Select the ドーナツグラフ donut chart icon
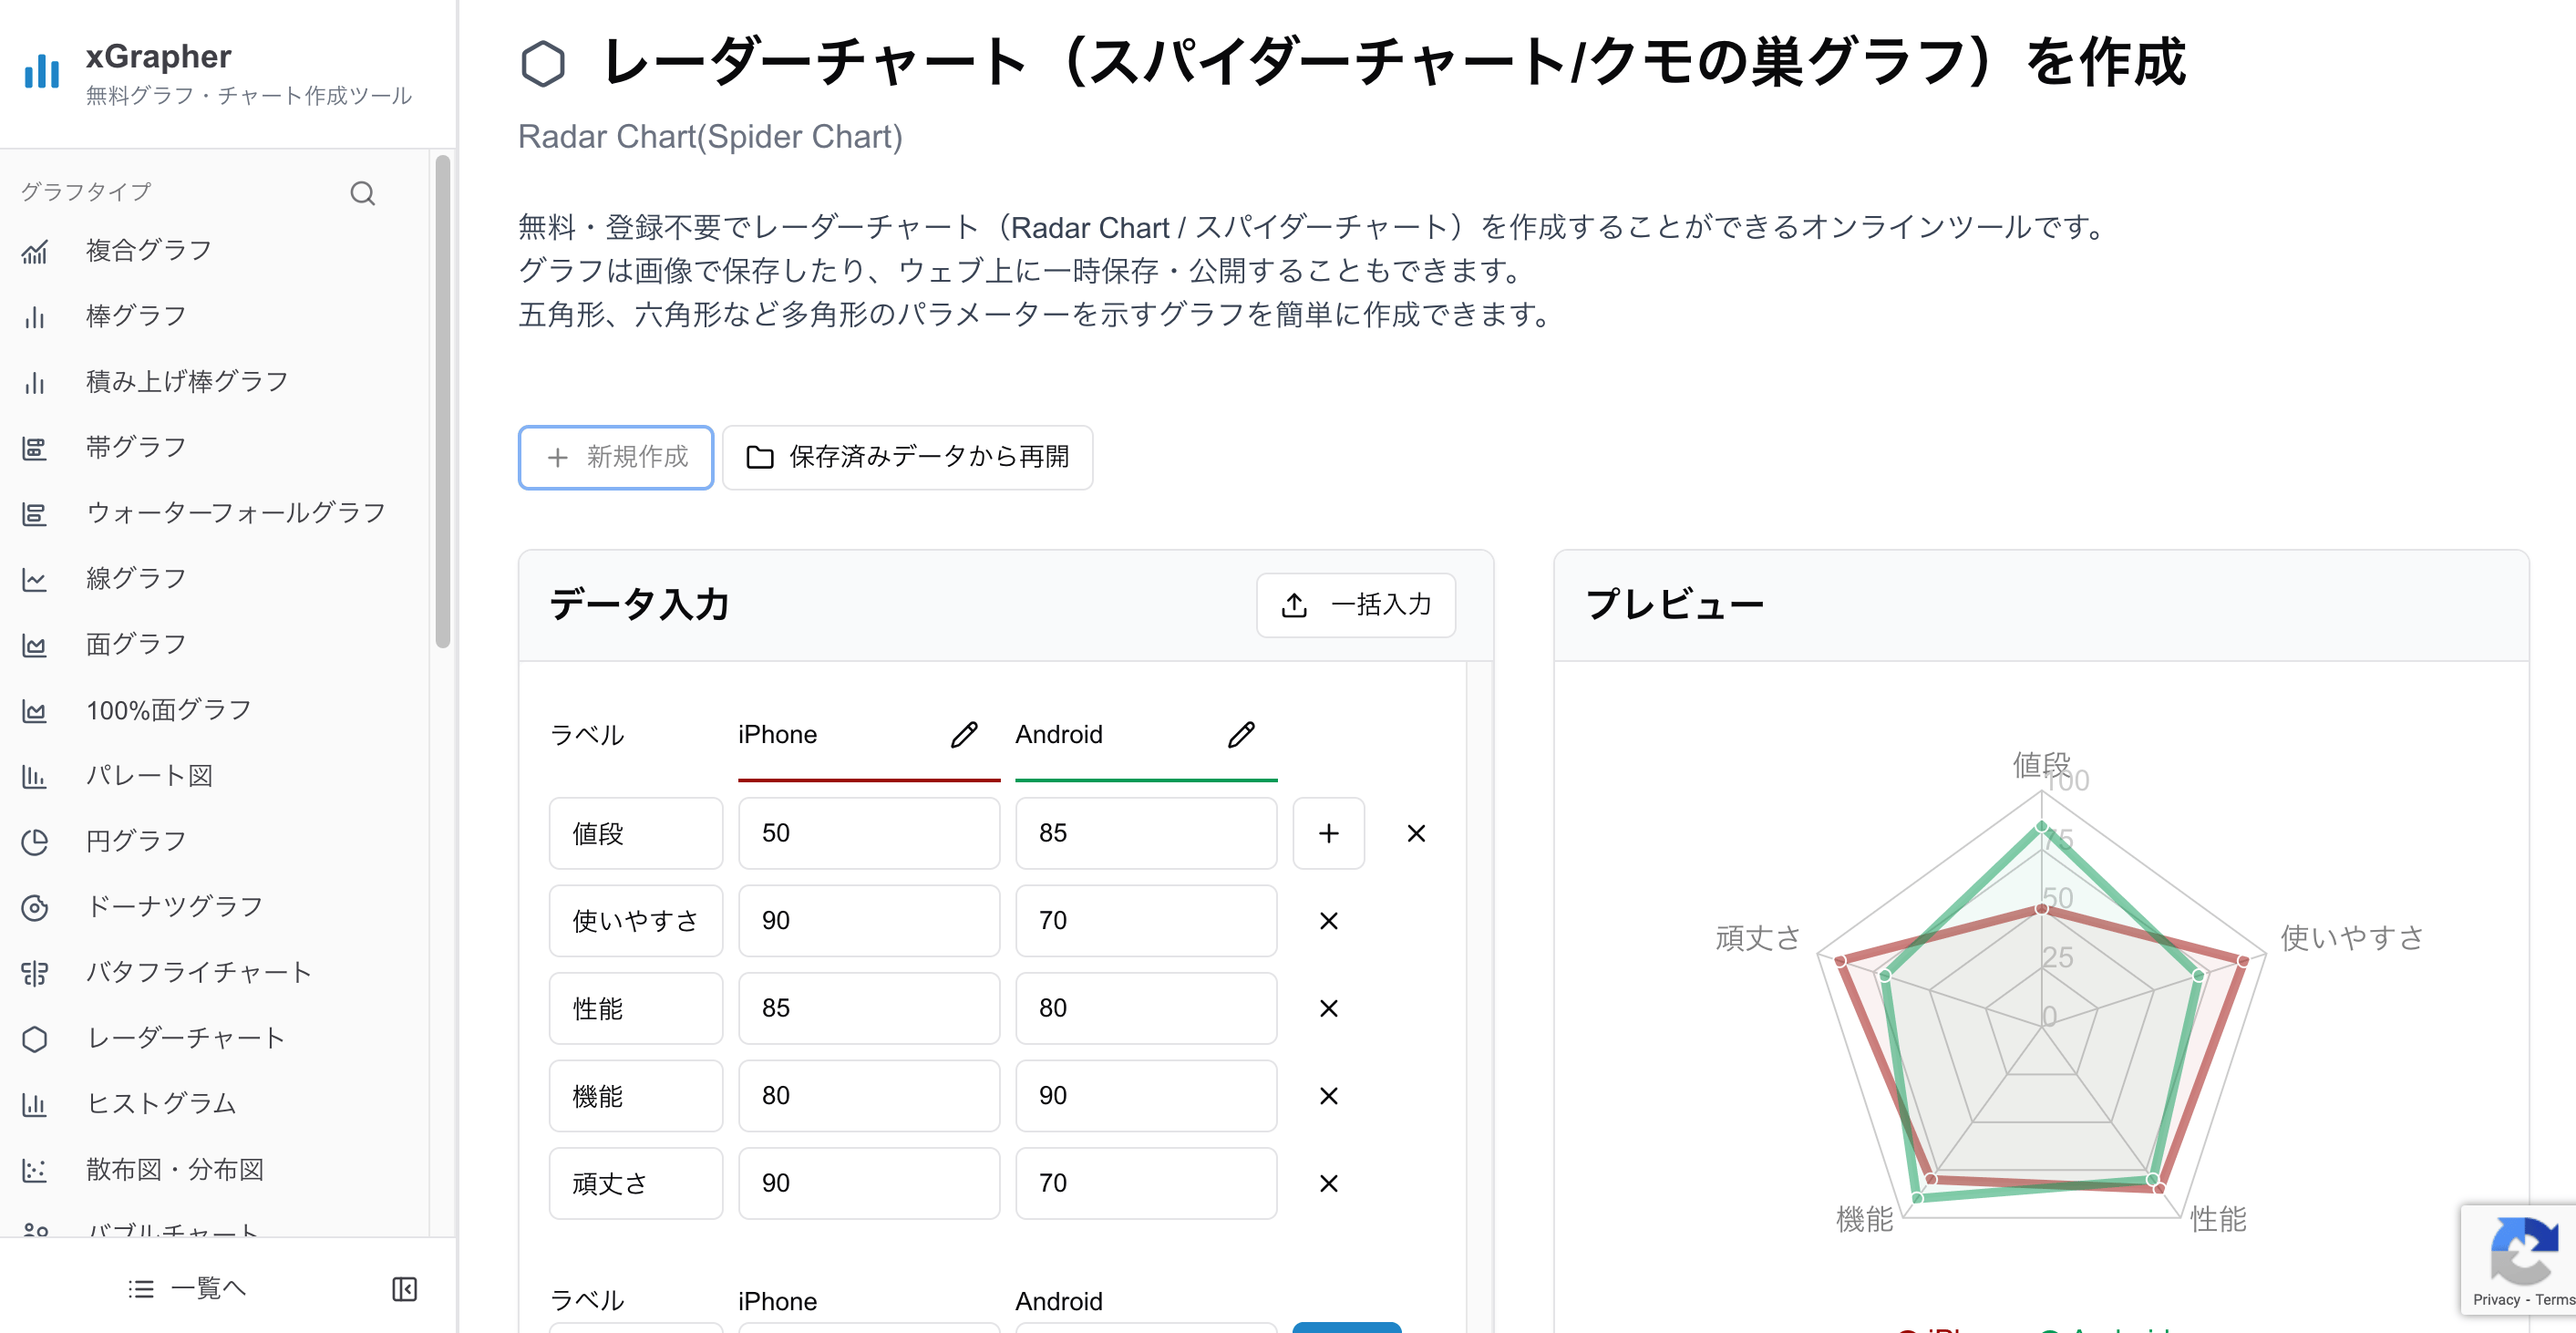 [35, 906]
